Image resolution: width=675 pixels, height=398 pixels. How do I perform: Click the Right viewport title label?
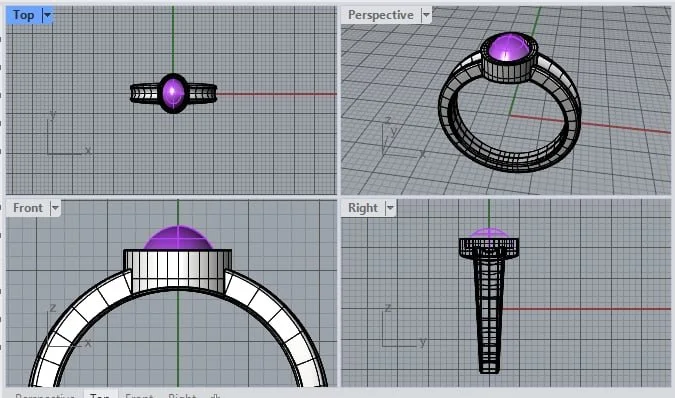[362, 208]
